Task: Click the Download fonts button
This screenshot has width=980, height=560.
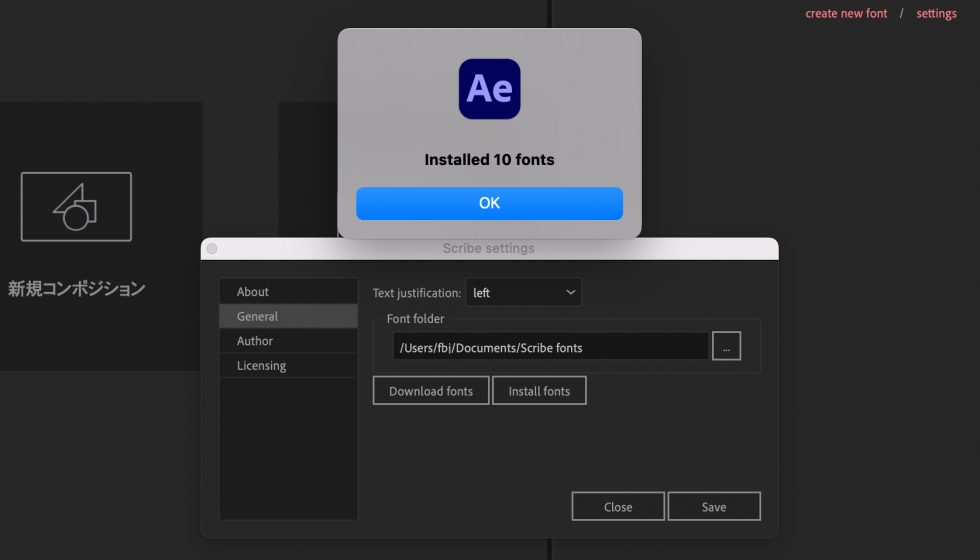Action: coord(431,391)
